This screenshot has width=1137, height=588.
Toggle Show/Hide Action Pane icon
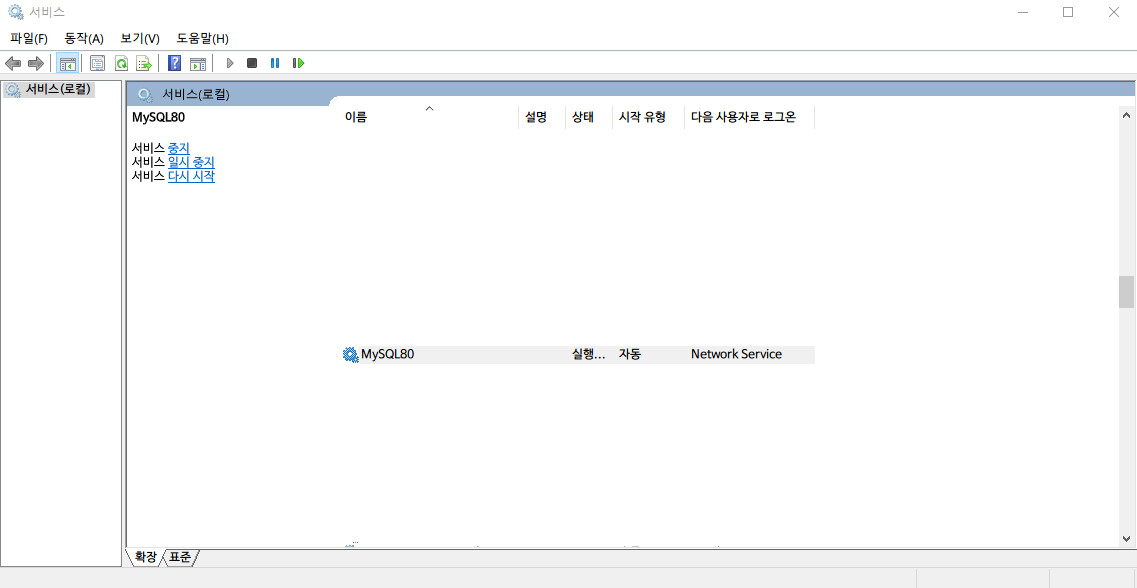click(198, 63)
